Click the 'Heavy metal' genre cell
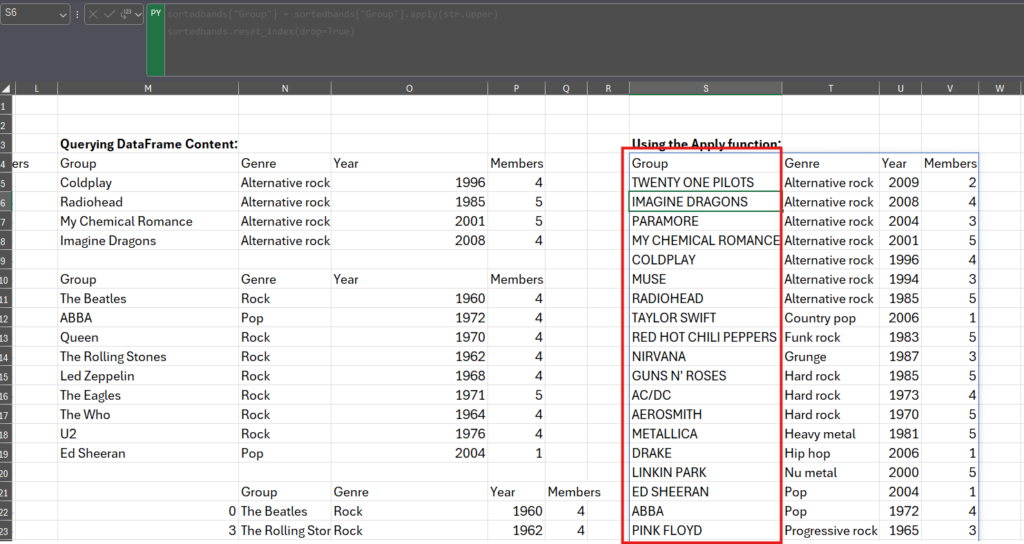 pos(831,434)
